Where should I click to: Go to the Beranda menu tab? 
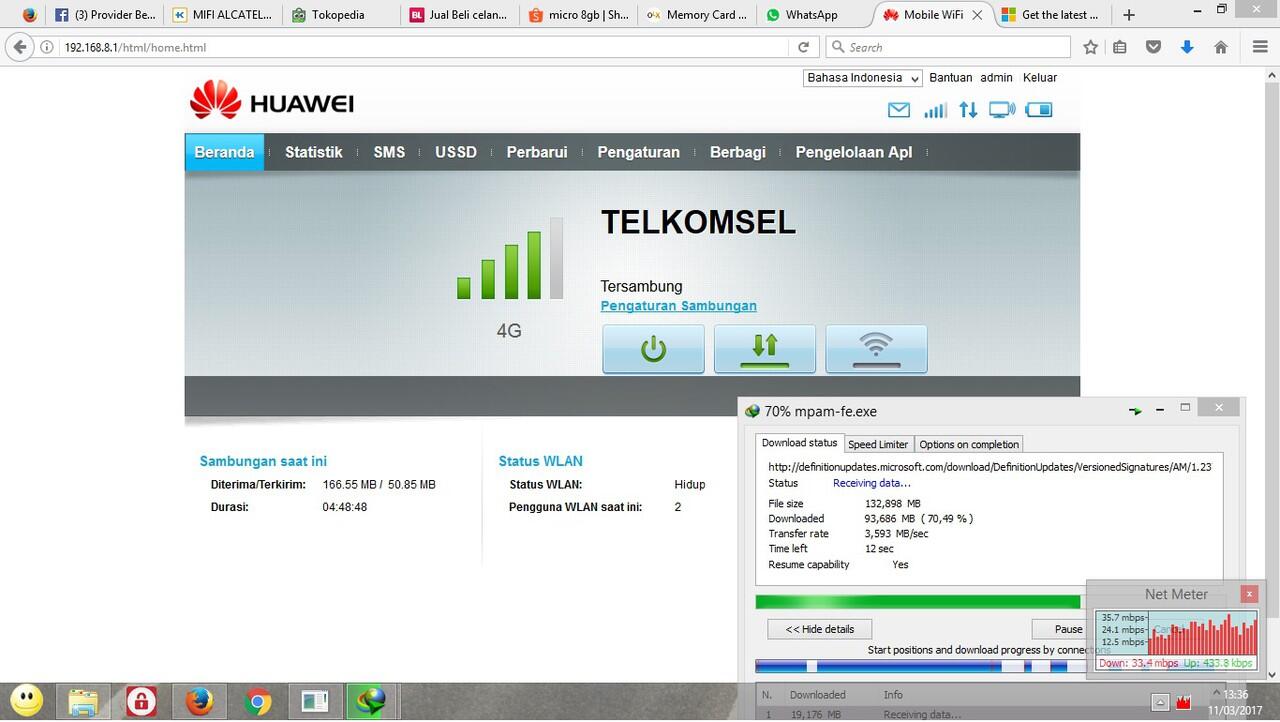tap(224, 152)
